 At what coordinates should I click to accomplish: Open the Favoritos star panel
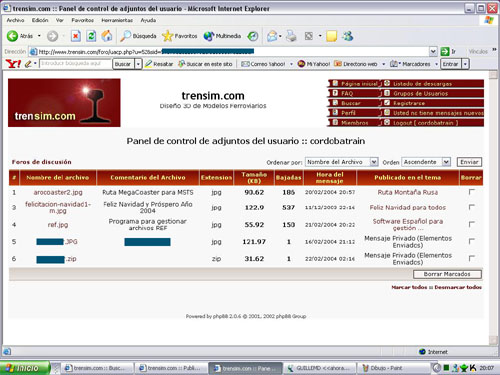tap(180, 36)
